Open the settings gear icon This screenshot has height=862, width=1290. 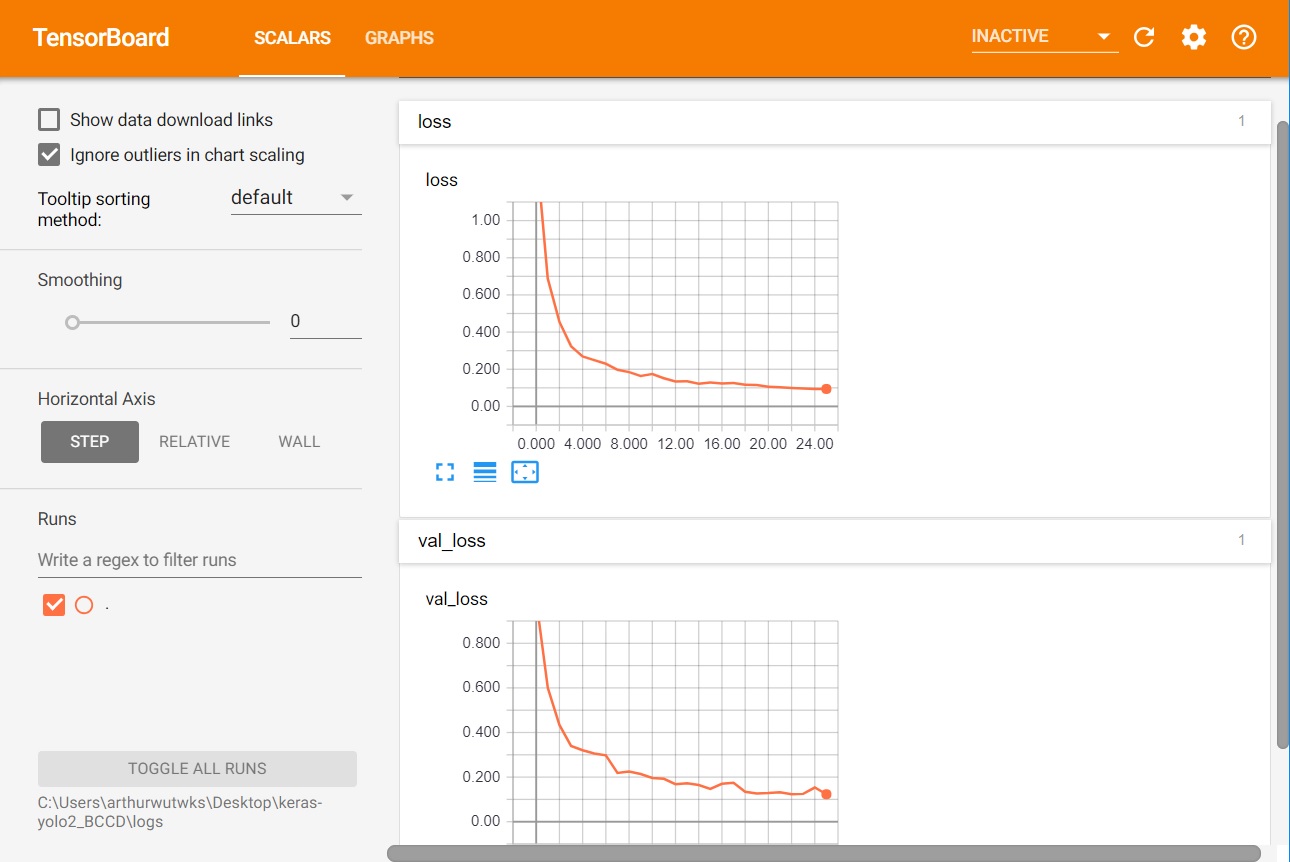coord(1194,38)
